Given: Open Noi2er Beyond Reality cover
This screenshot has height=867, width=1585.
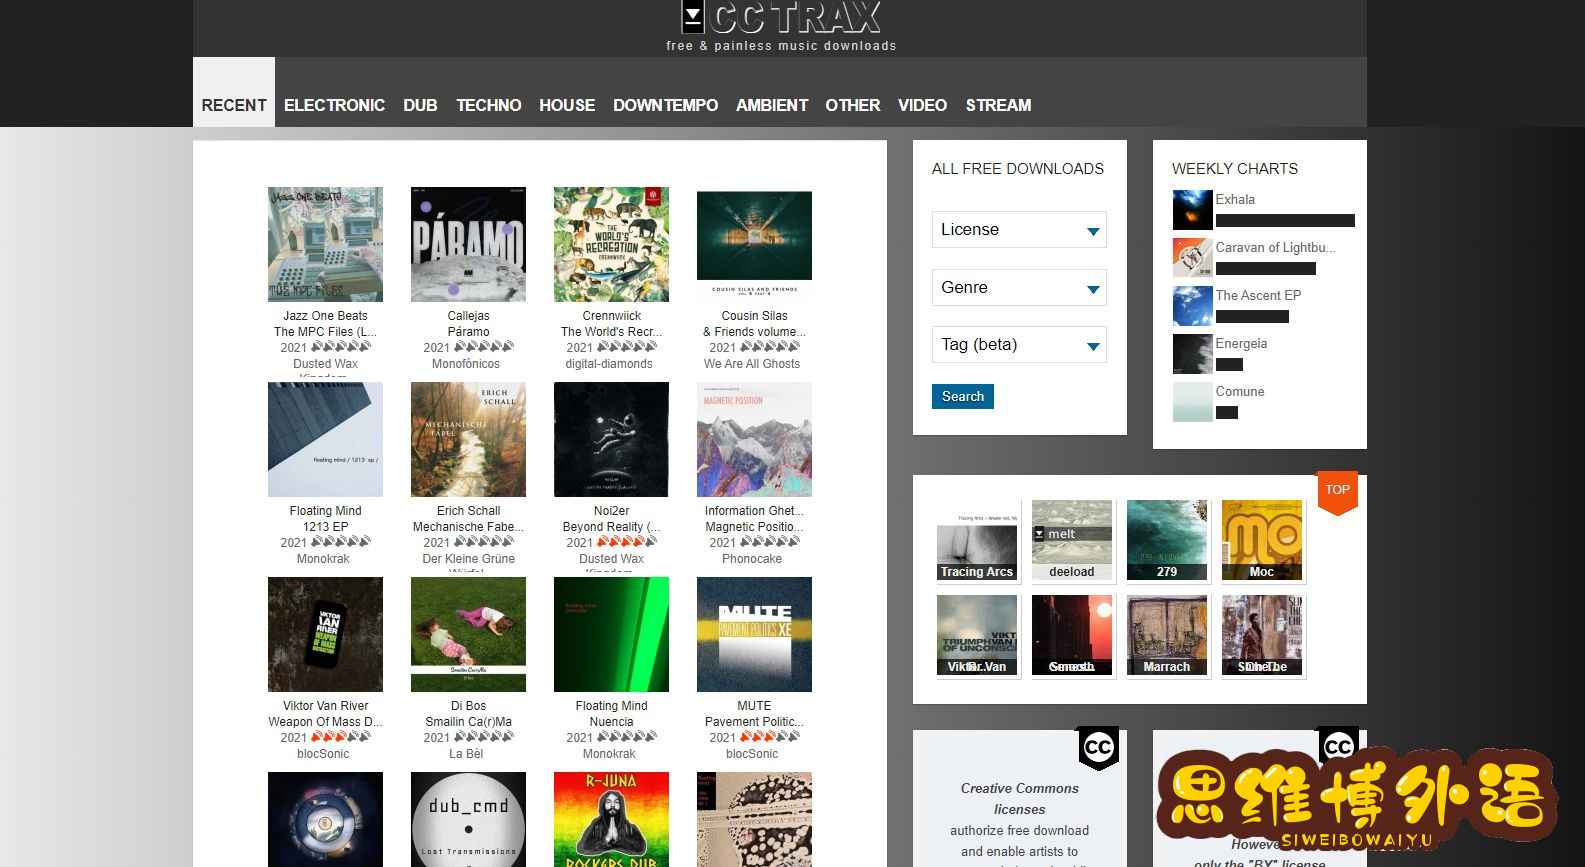Looking at the screenshot, I should point(611,439).
